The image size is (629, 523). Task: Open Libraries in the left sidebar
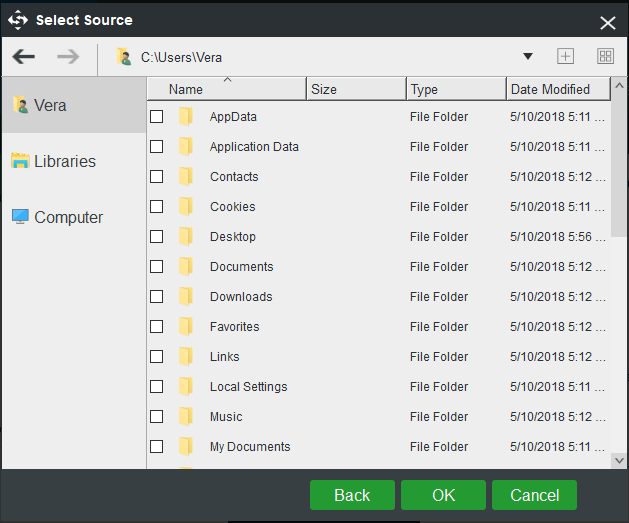coord(74,161)
